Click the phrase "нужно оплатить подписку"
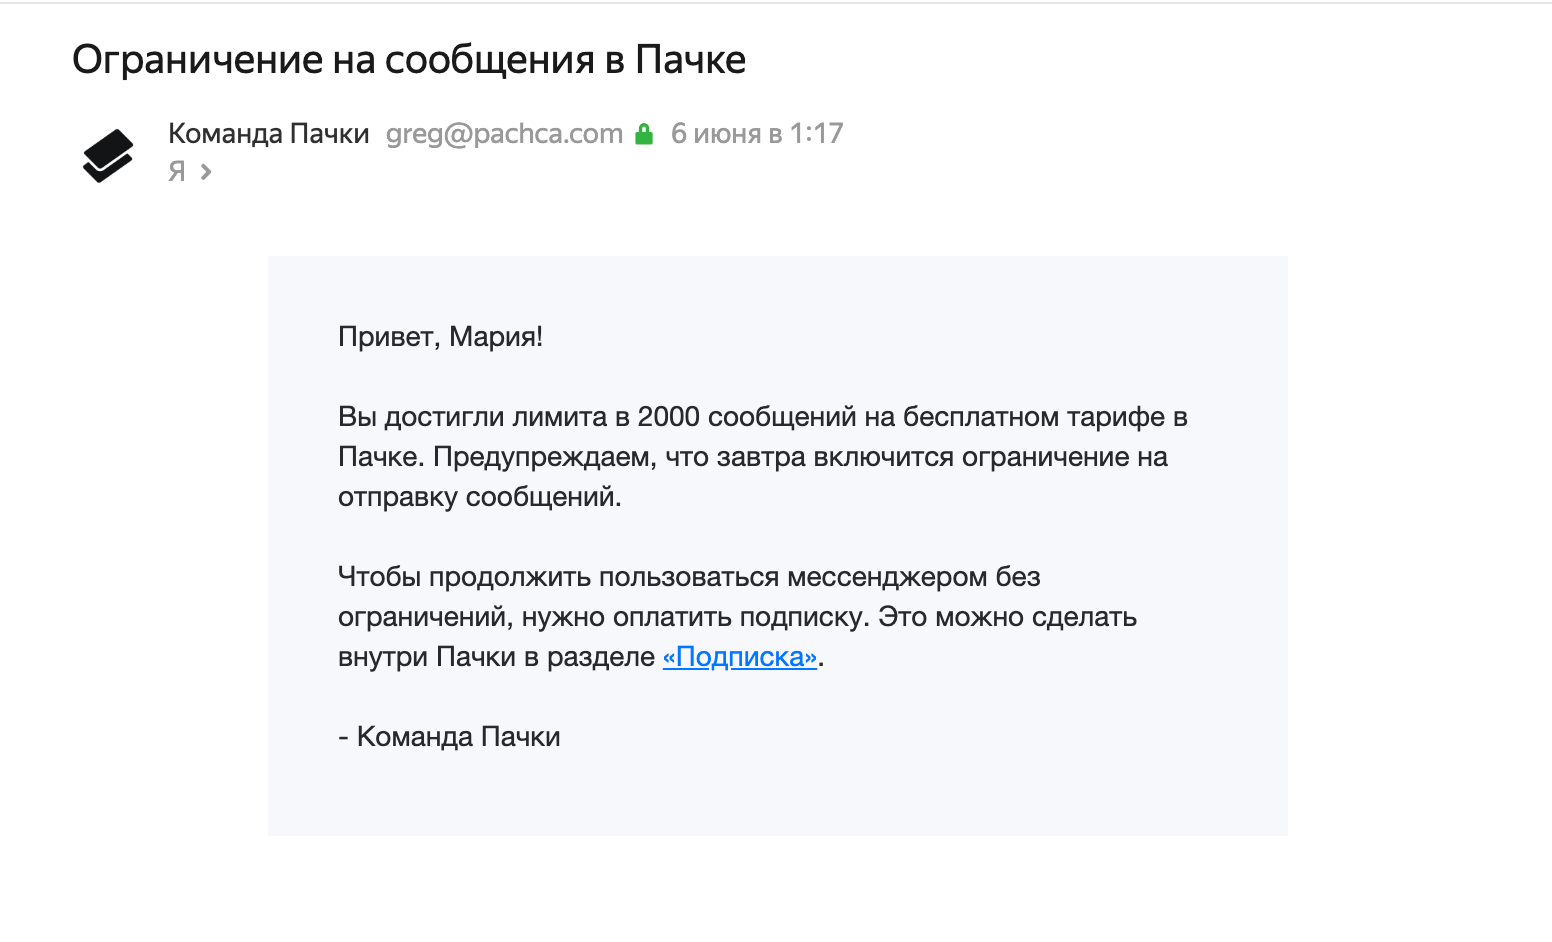Viewport: 1552px width, 942px height. click(x=695, y=617)
